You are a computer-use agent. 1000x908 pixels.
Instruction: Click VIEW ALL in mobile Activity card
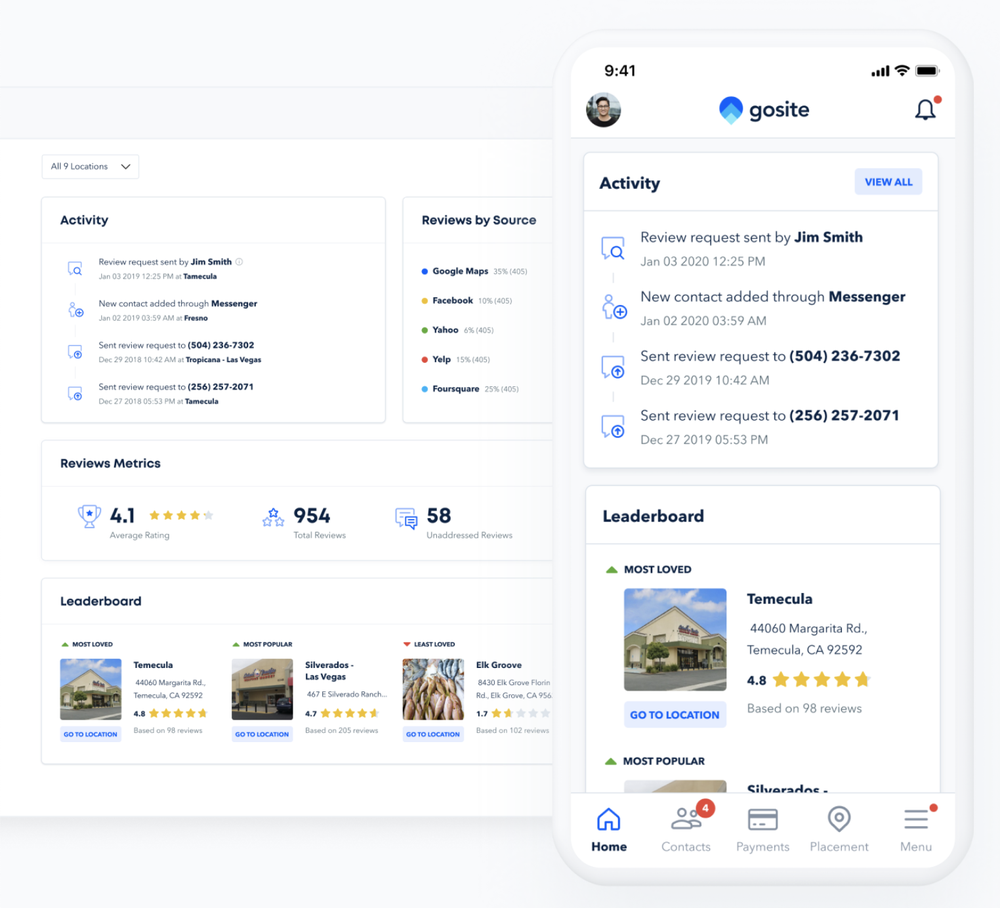[x=888, y=182]
